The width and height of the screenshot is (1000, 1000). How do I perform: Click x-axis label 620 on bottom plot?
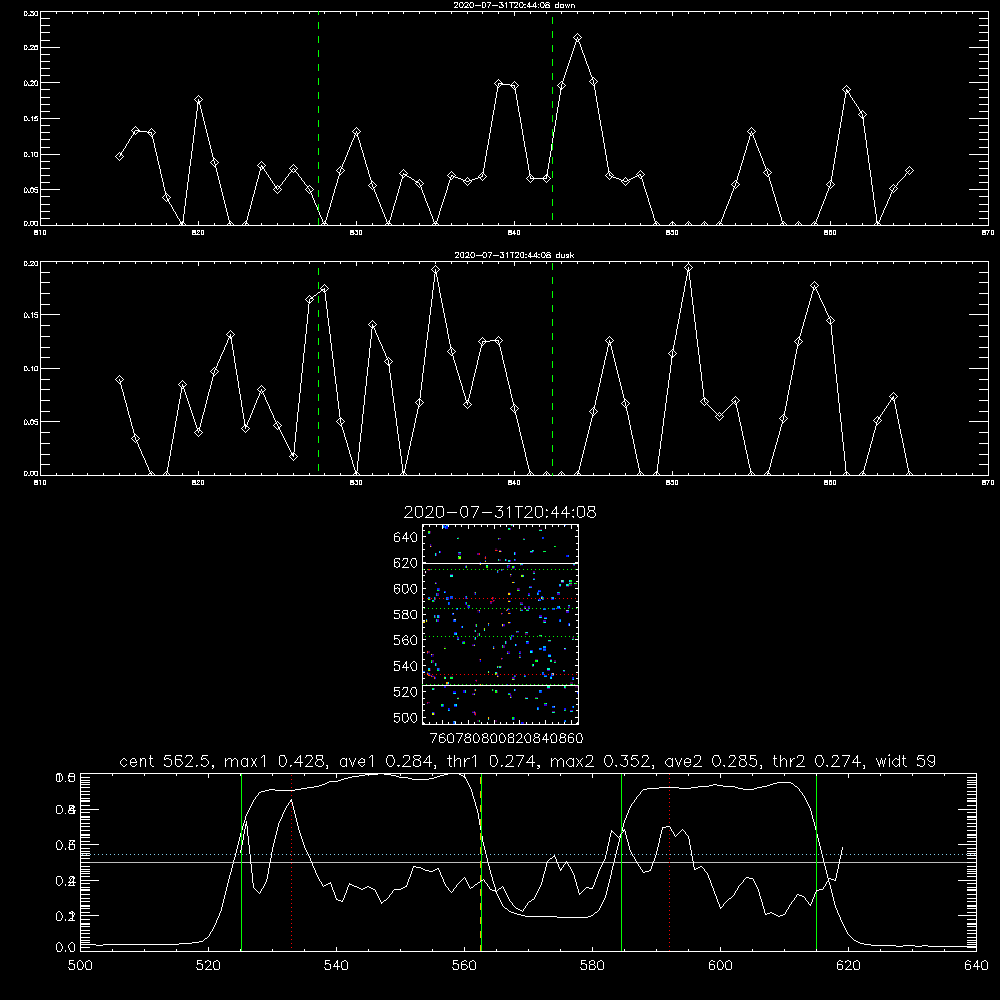(848, 966)
